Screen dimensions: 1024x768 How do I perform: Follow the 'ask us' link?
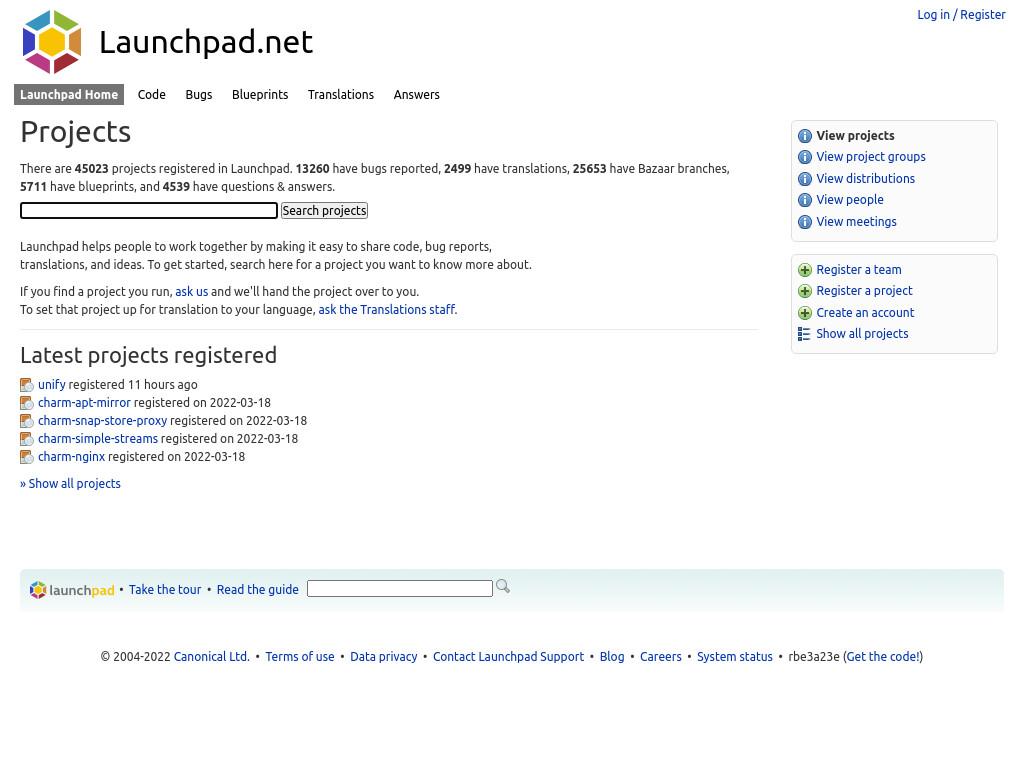point(191,291)
